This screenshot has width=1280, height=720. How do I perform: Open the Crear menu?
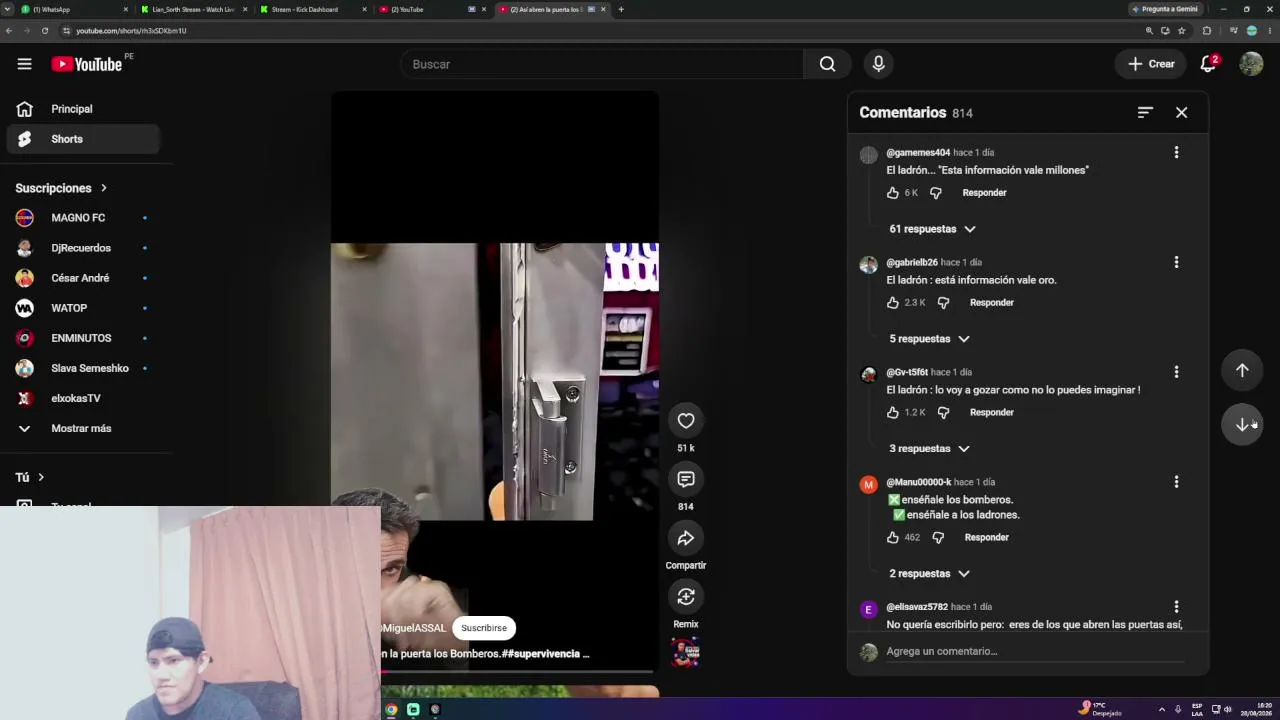1151,64
